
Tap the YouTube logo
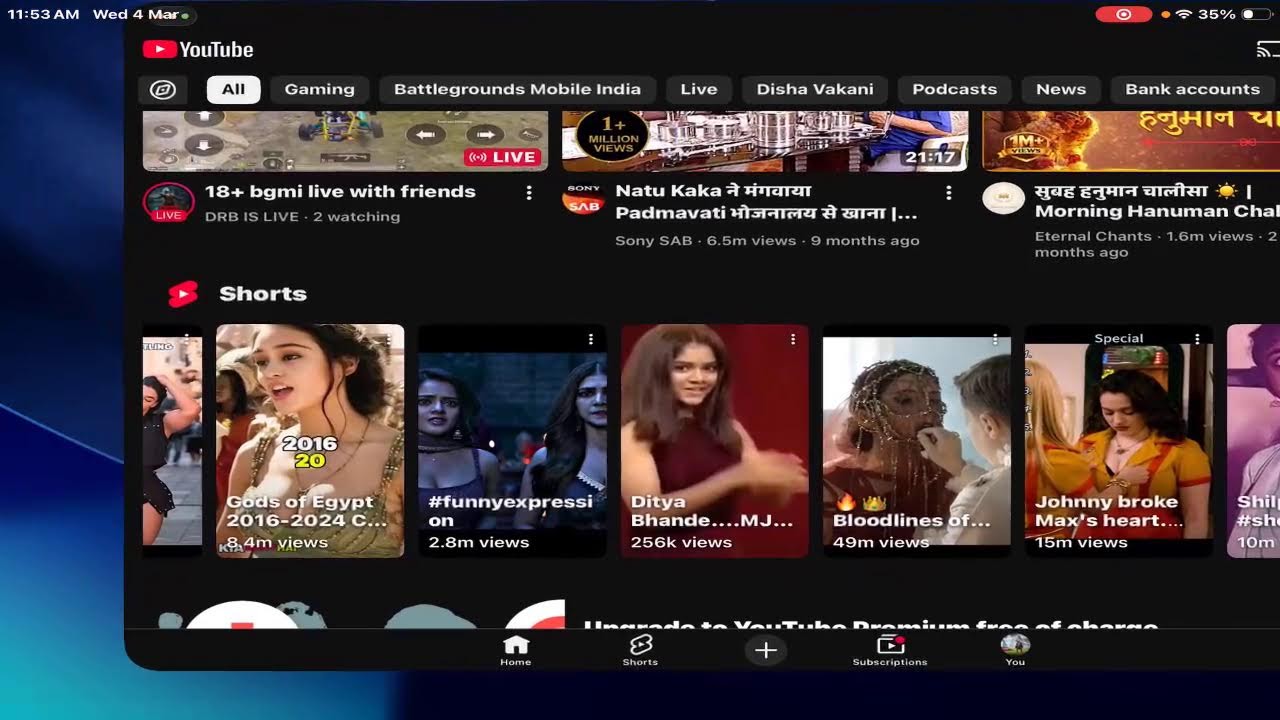click(x=198, y=49)
